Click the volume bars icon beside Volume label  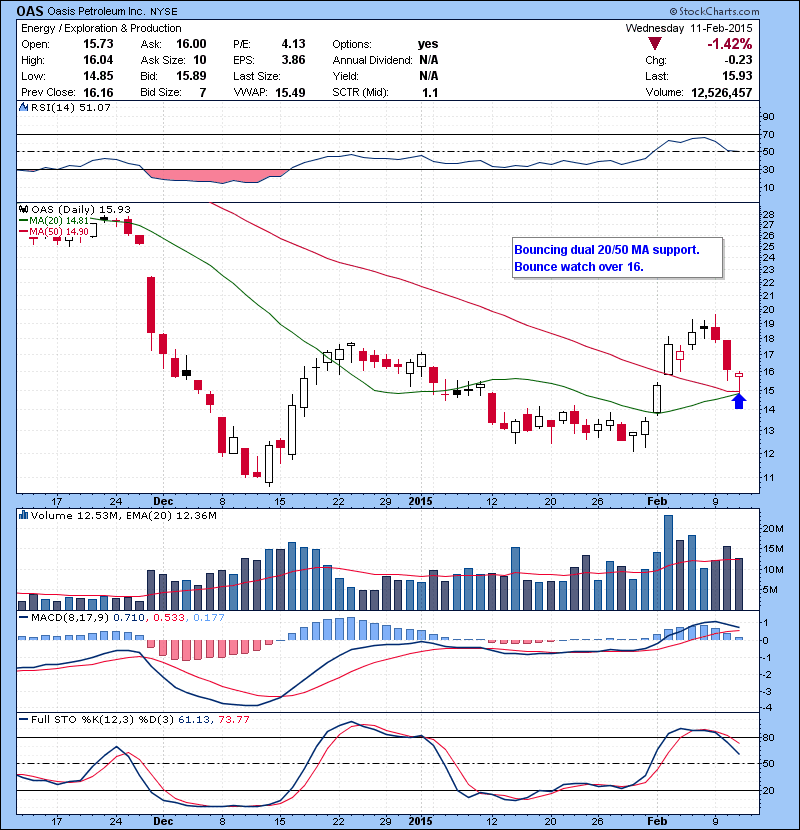coord(23,515)
